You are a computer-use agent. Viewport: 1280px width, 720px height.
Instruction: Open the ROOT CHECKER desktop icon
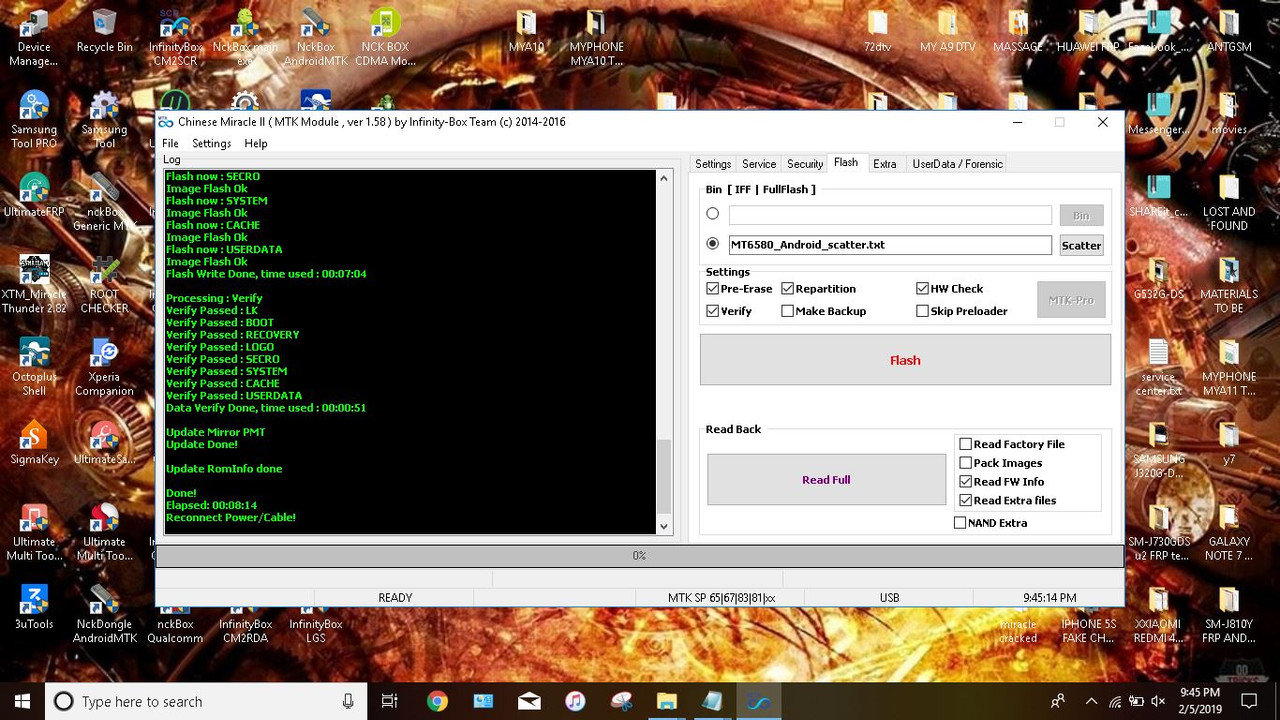click(x=104, y=284)
